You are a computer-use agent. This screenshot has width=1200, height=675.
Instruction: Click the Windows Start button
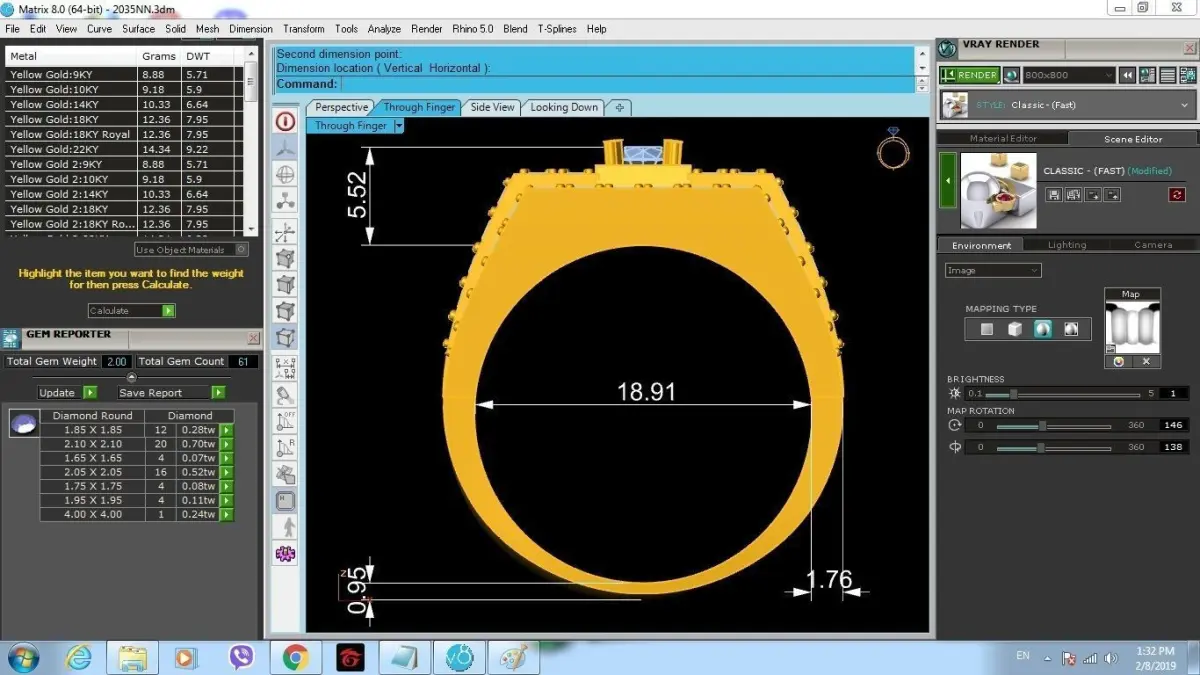[22, 657]
